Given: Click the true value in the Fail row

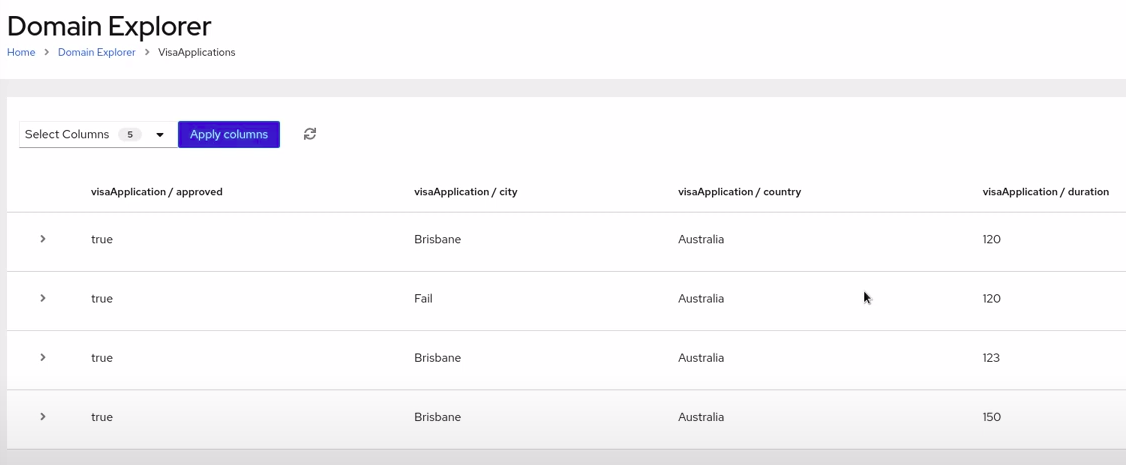Looking at the screenshot, I should [102, 299].
